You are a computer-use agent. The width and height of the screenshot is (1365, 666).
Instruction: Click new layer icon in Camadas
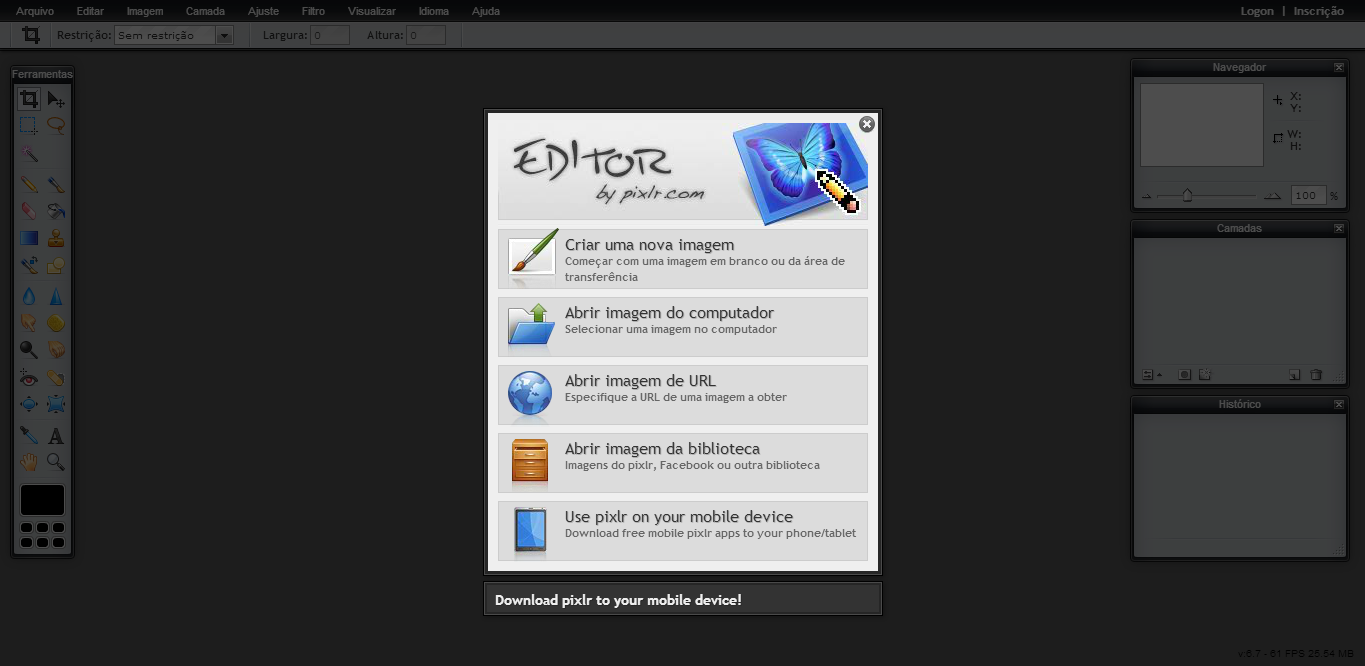point(1294,375)
